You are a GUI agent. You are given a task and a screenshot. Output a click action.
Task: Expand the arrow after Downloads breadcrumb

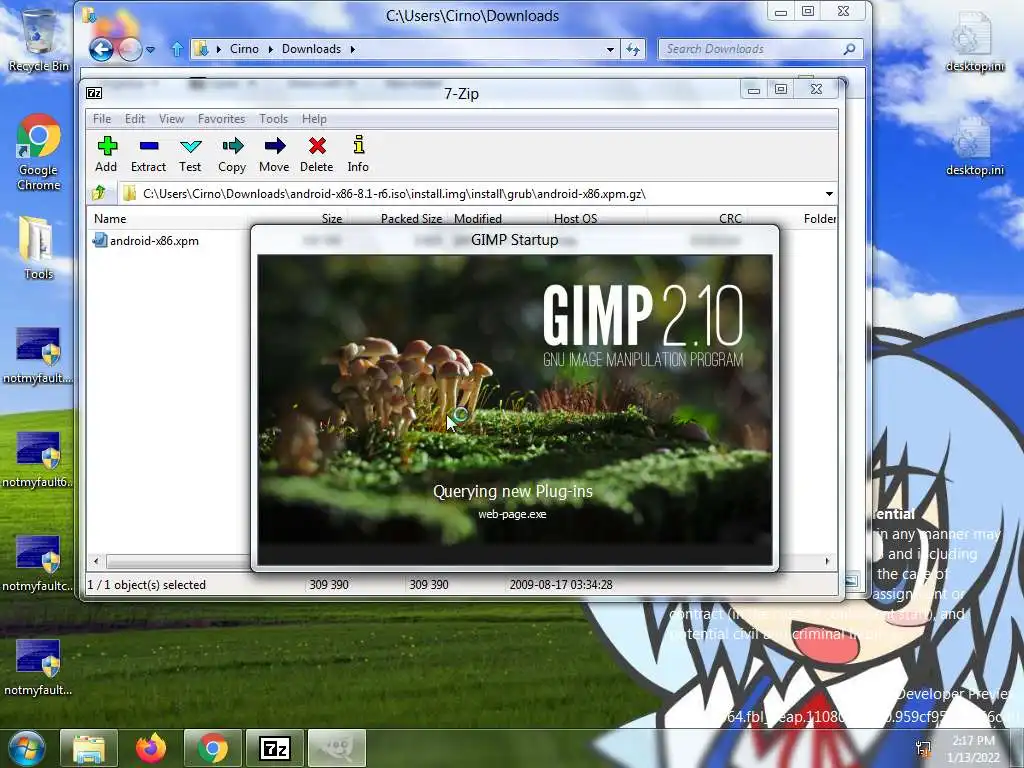point(353,49)
